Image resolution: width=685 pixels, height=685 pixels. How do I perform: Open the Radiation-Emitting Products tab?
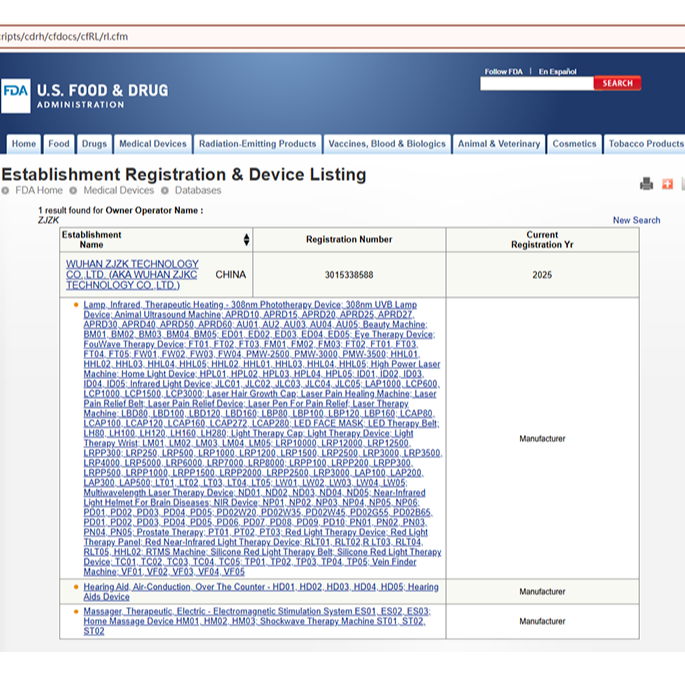(x=257, y=144)
